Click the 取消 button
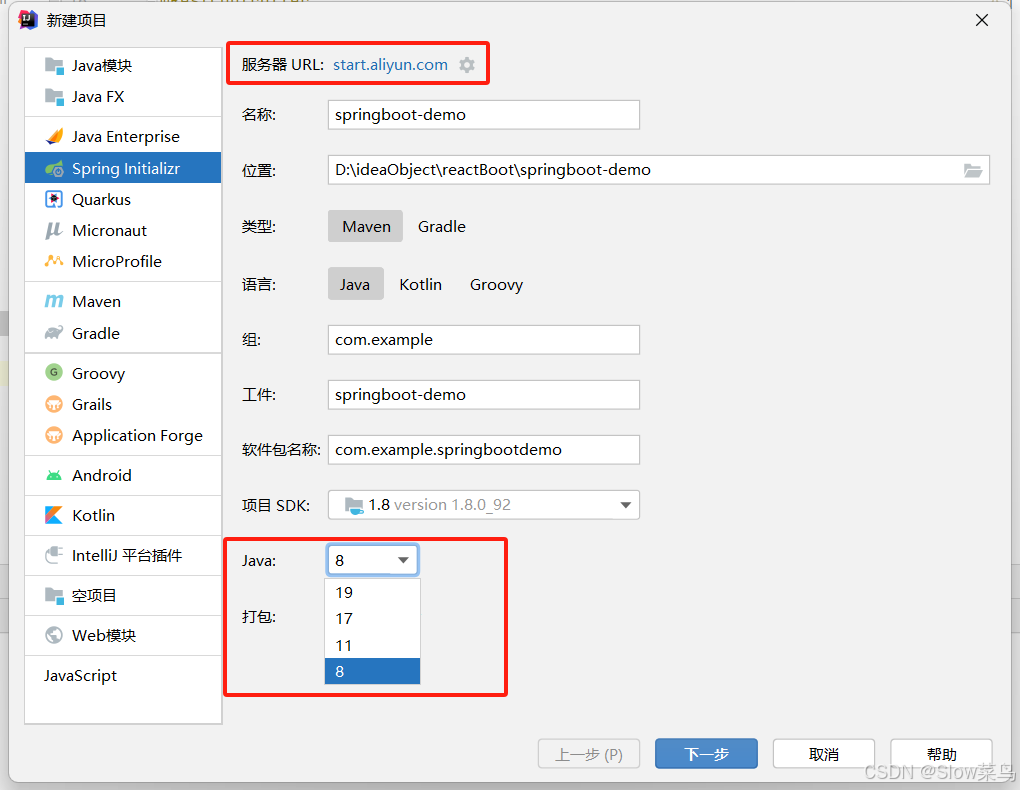 pos(824,754)
